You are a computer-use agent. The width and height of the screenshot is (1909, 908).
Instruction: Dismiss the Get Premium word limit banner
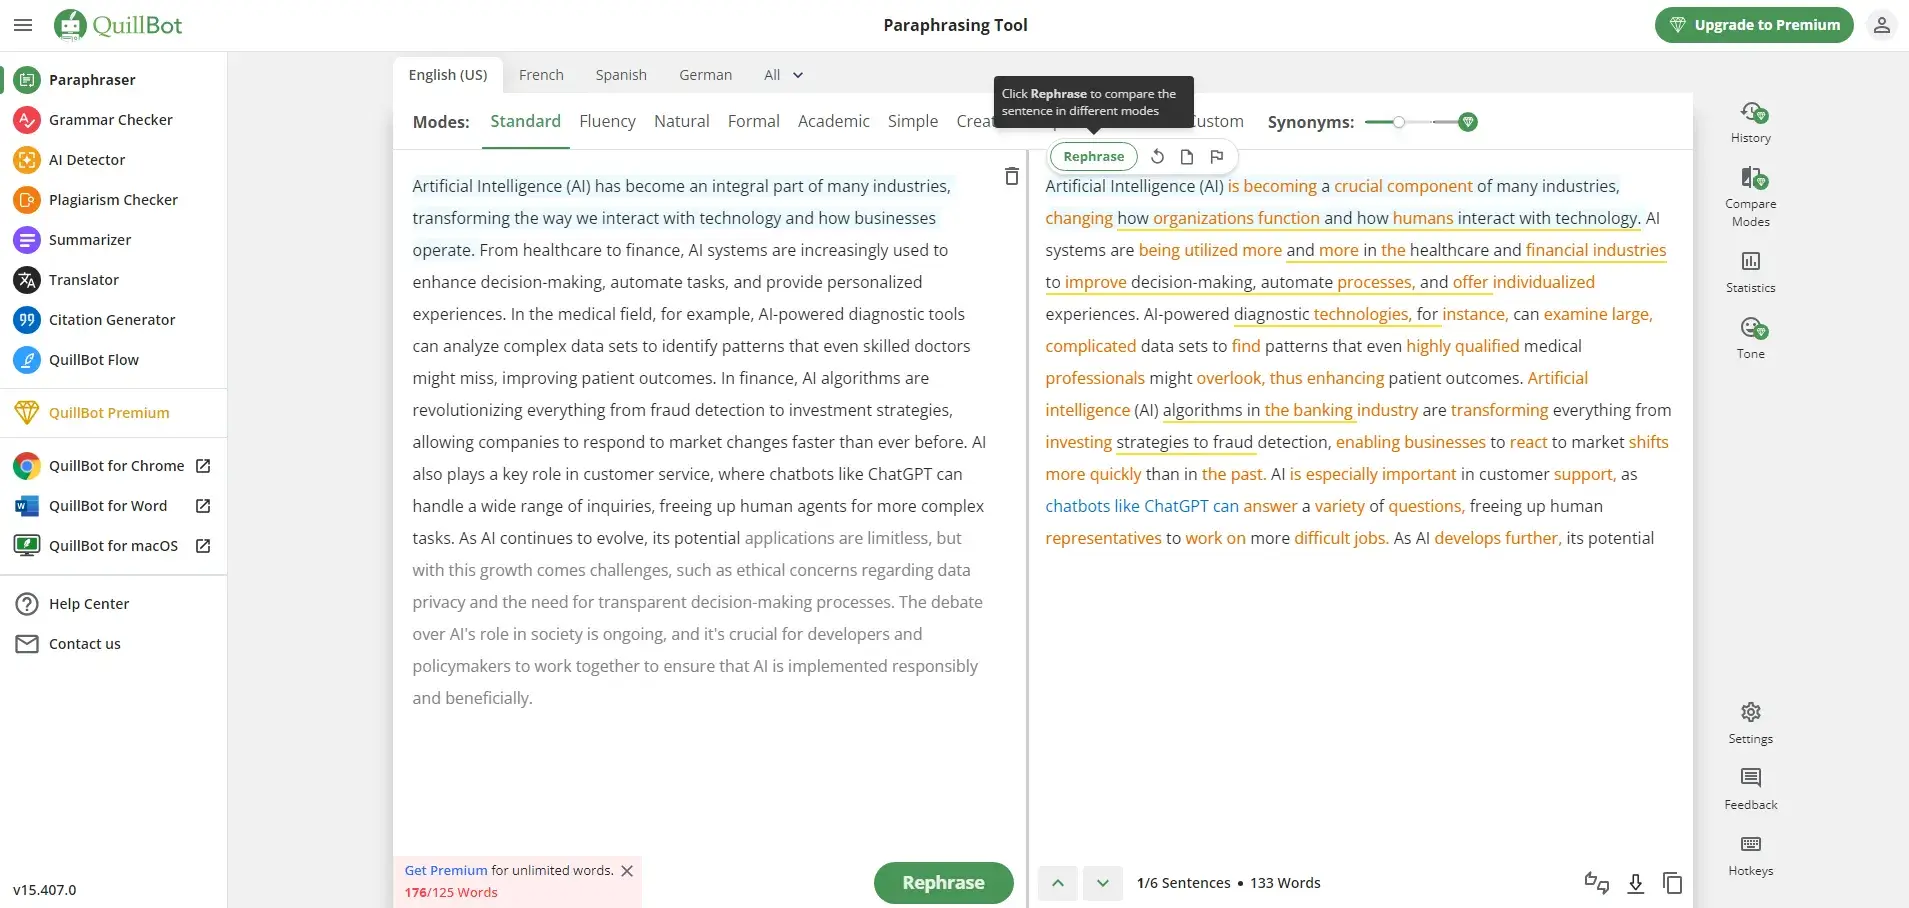pos(627,871)
